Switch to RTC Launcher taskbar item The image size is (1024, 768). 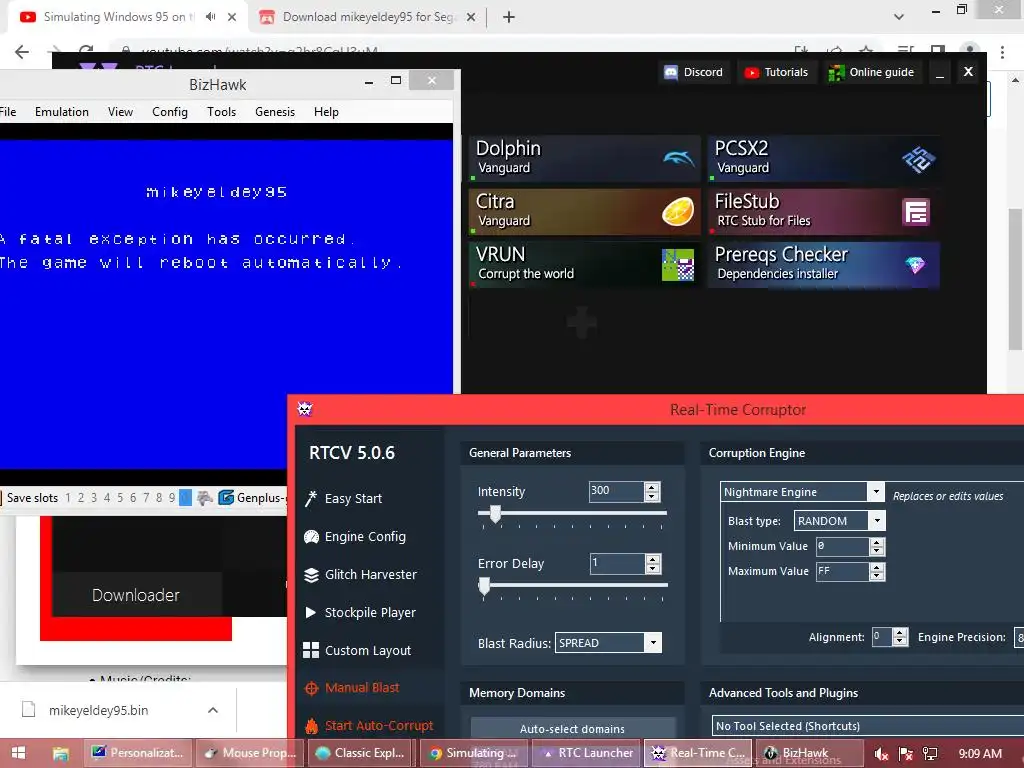point(586,753)
